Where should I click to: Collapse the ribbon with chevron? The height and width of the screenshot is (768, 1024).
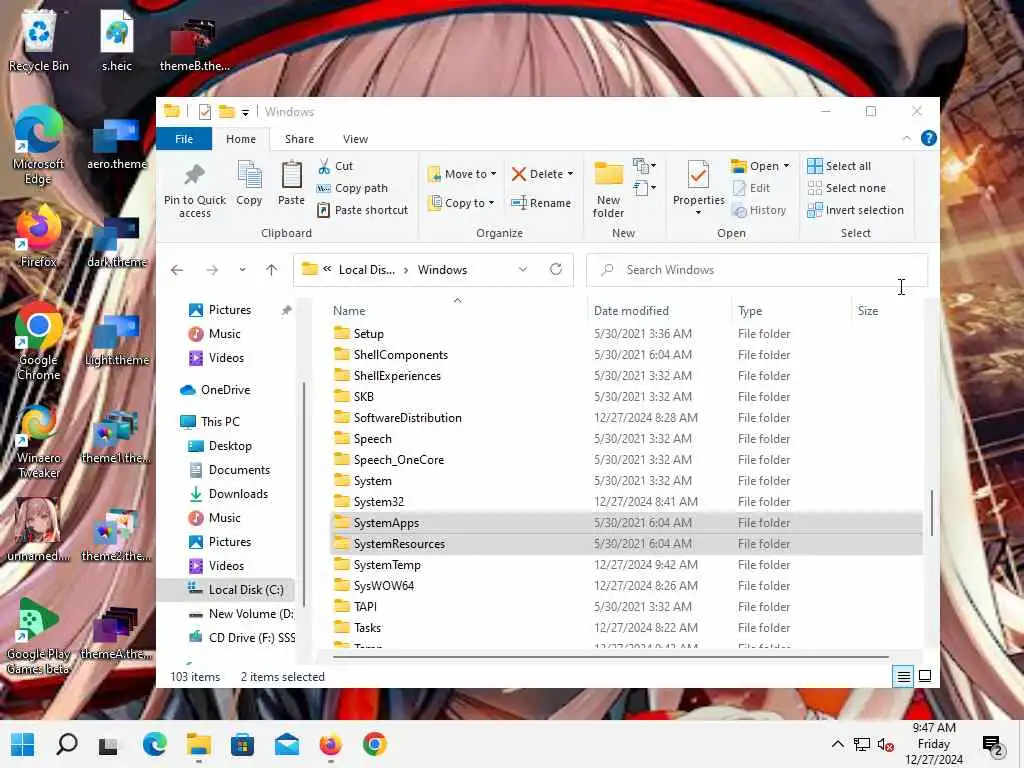[906, 138]
